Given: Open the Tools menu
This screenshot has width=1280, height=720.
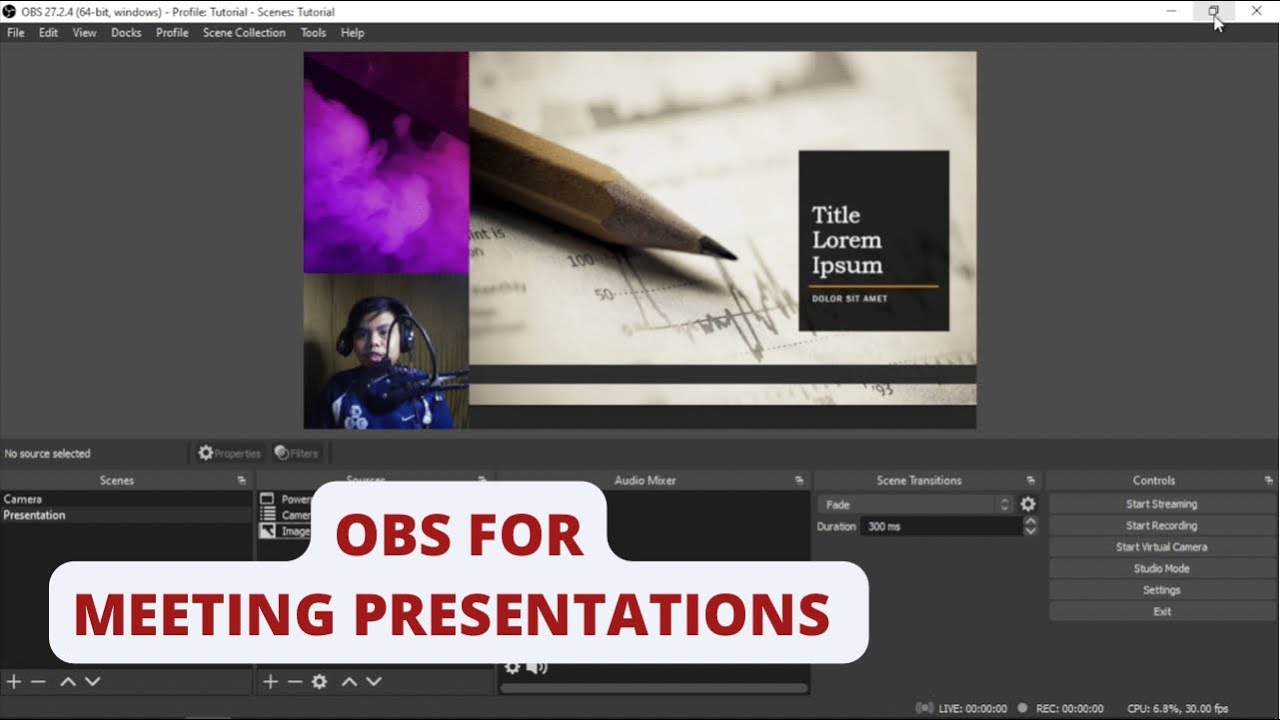Looking at the screenshot, I should click(x=313, y=32).
